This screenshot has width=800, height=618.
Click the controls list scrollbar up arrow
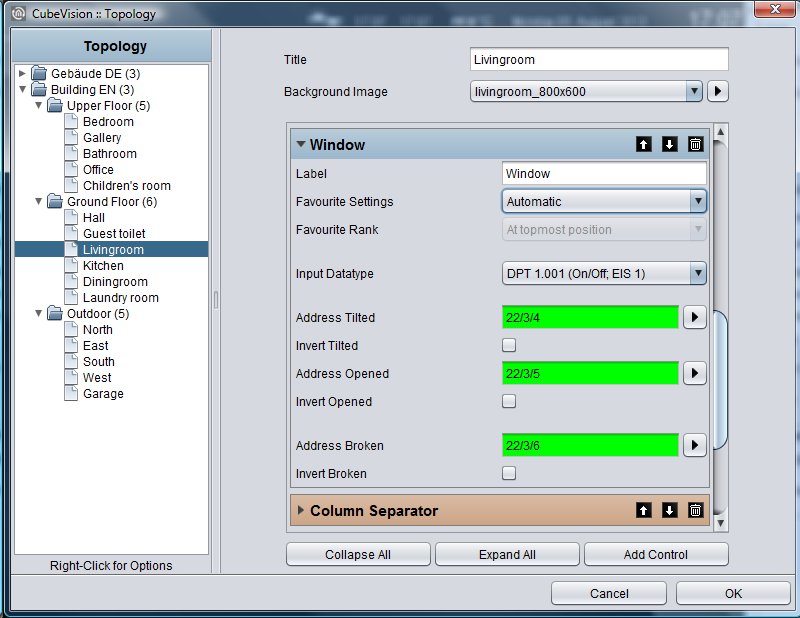720,132
